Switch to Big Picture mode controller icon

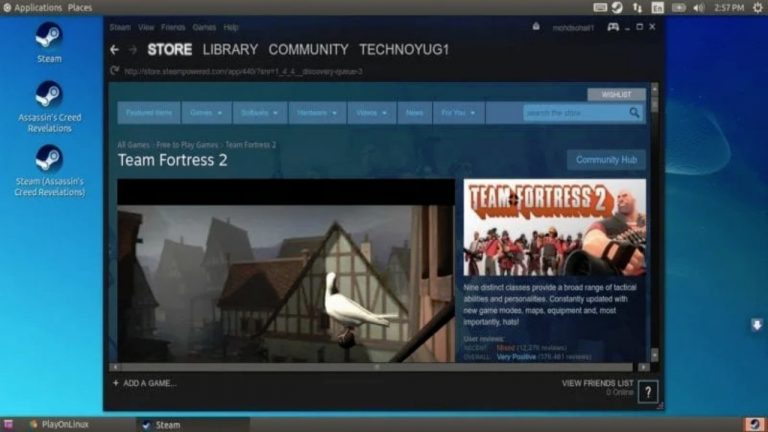pyautogui.click(x=613, y=27)
